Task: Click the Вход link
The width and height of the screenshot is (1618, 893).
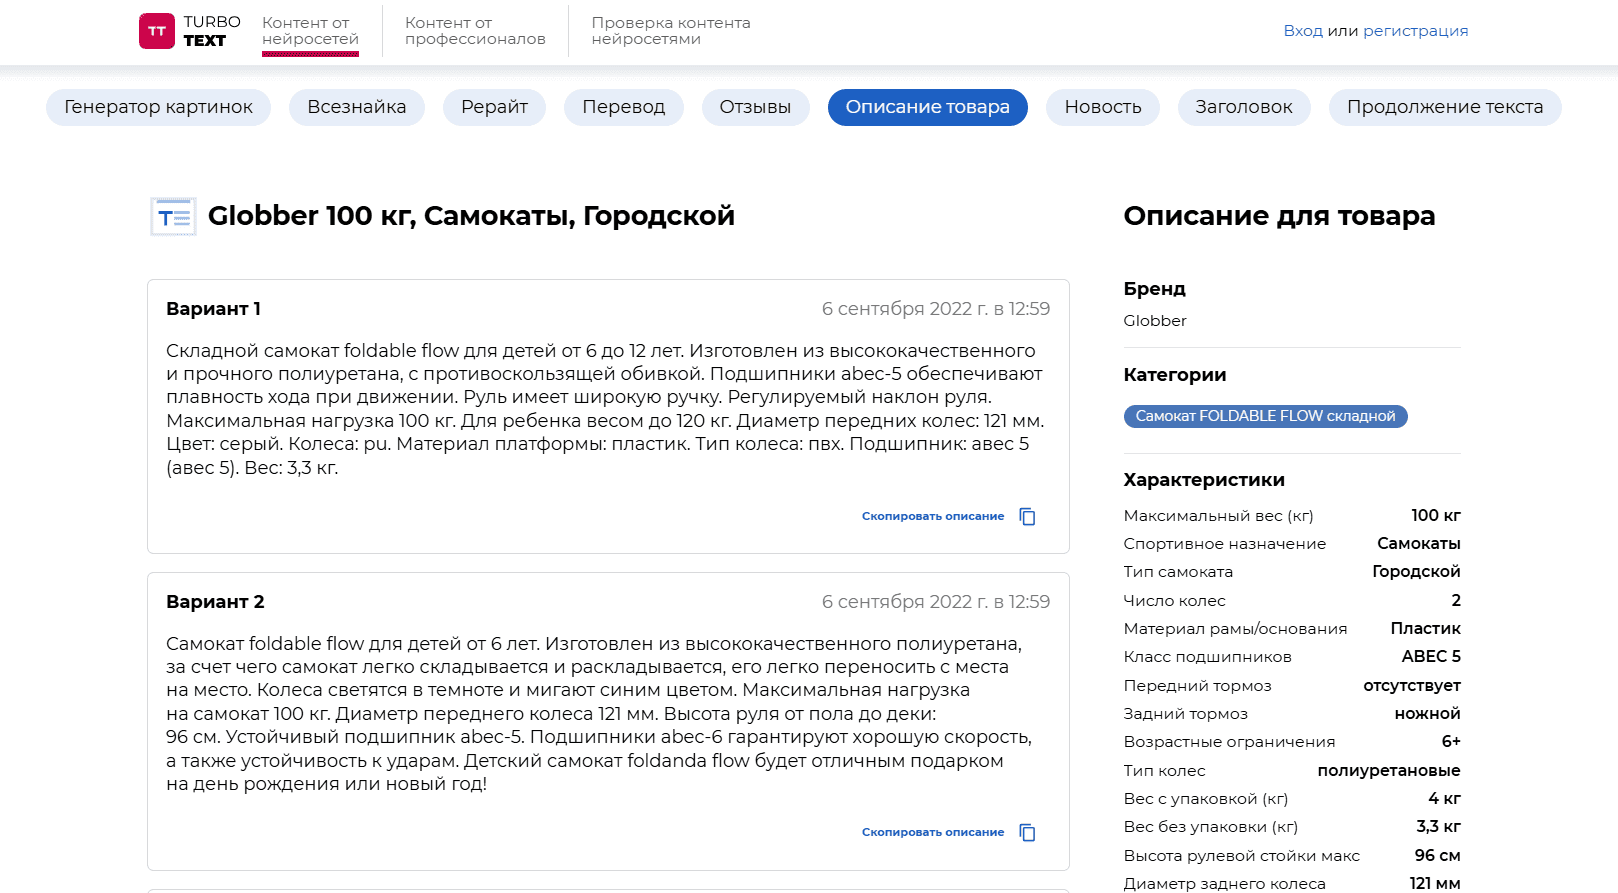Action: pos(1303,31)
